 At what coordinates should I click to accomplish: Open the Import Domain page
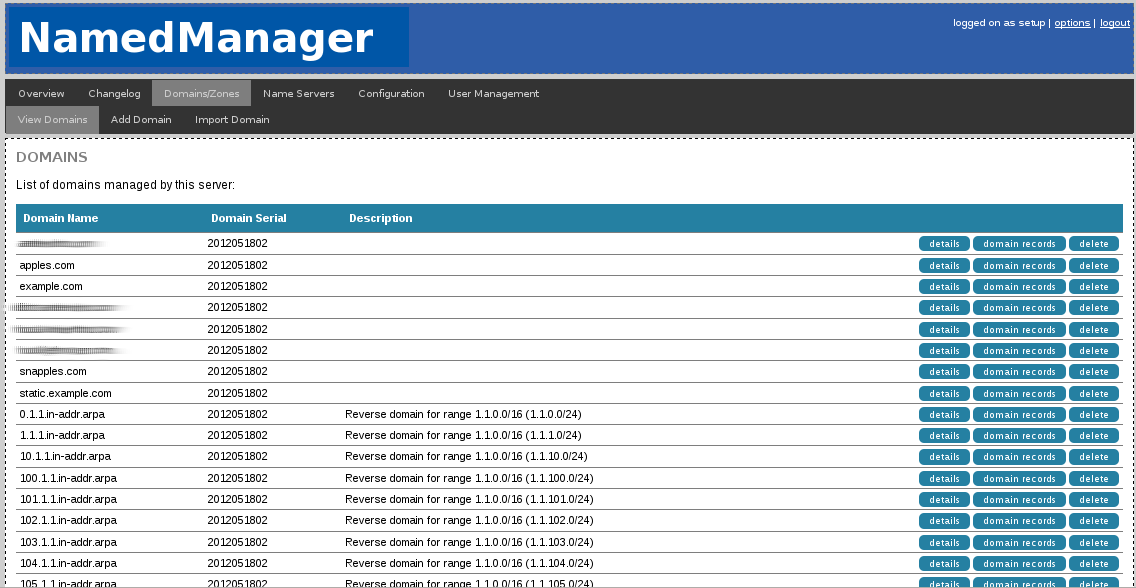click(x=232, y=119)
